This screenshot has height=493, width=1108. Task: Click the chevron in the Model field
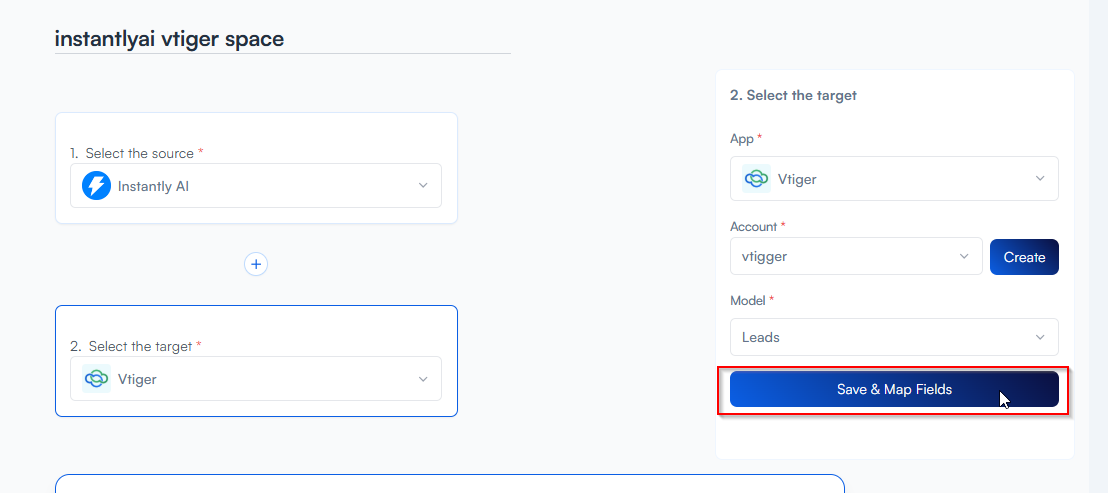[x=1040, y=337]
